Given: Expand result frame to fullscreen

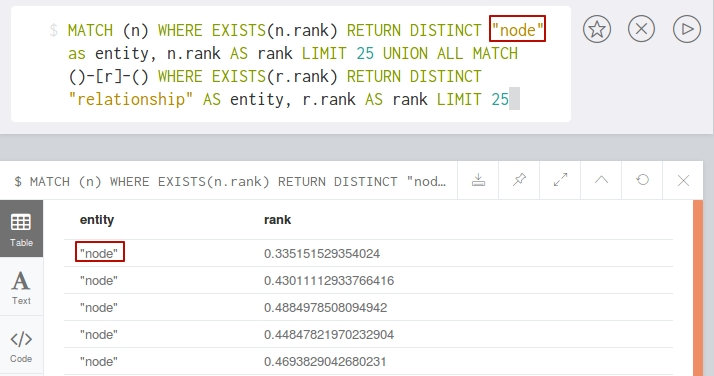Looking at the screenshot, I should (x=560, y=180).
